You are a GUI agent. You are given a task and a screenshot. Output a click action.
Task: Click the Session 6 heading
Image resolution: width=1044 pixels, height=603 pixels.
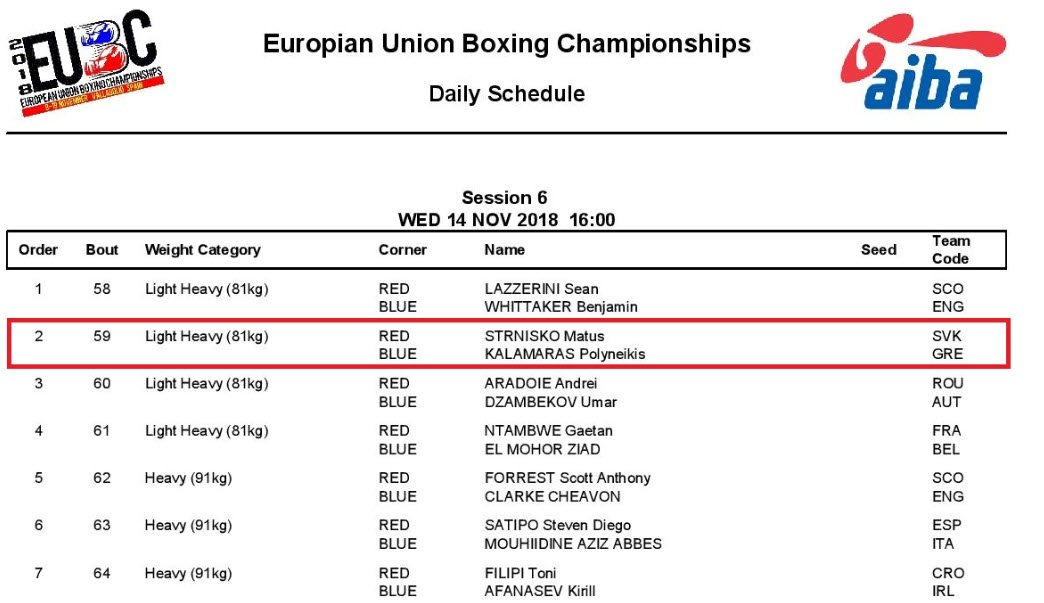504,198
